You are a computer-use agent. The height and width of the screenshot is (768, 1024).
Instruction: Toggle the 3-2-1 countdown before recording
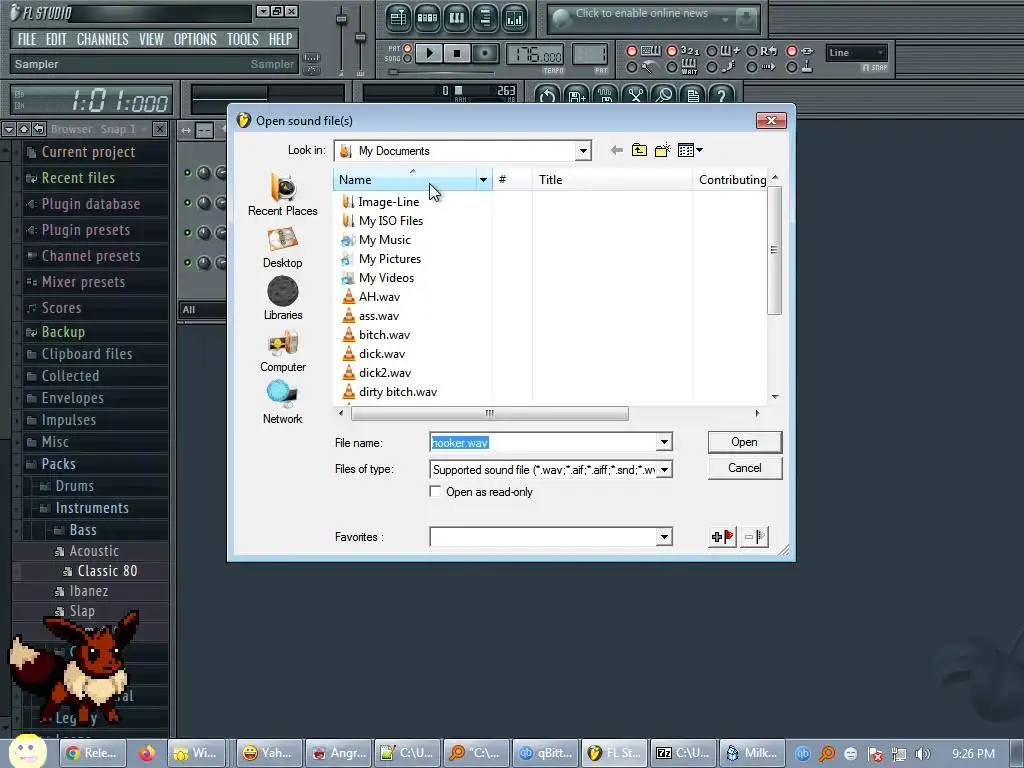671,51
